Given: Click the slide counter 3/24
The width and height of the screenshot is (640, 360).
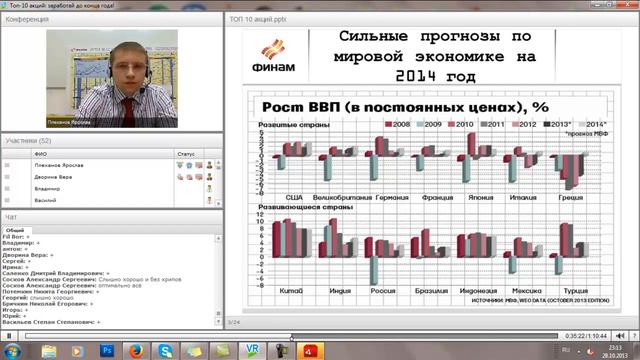Looking at the screenshot, I should 233,322.
